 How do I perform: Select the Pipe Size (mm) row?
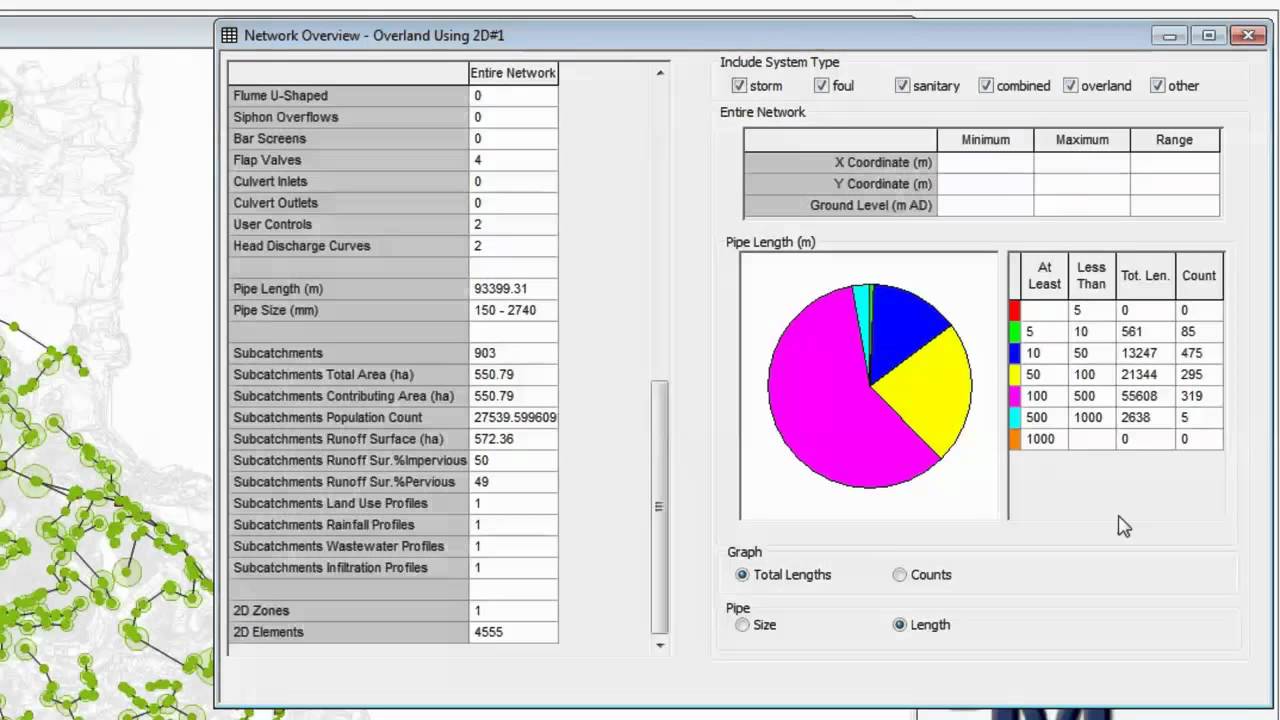(x=392, y=310)
